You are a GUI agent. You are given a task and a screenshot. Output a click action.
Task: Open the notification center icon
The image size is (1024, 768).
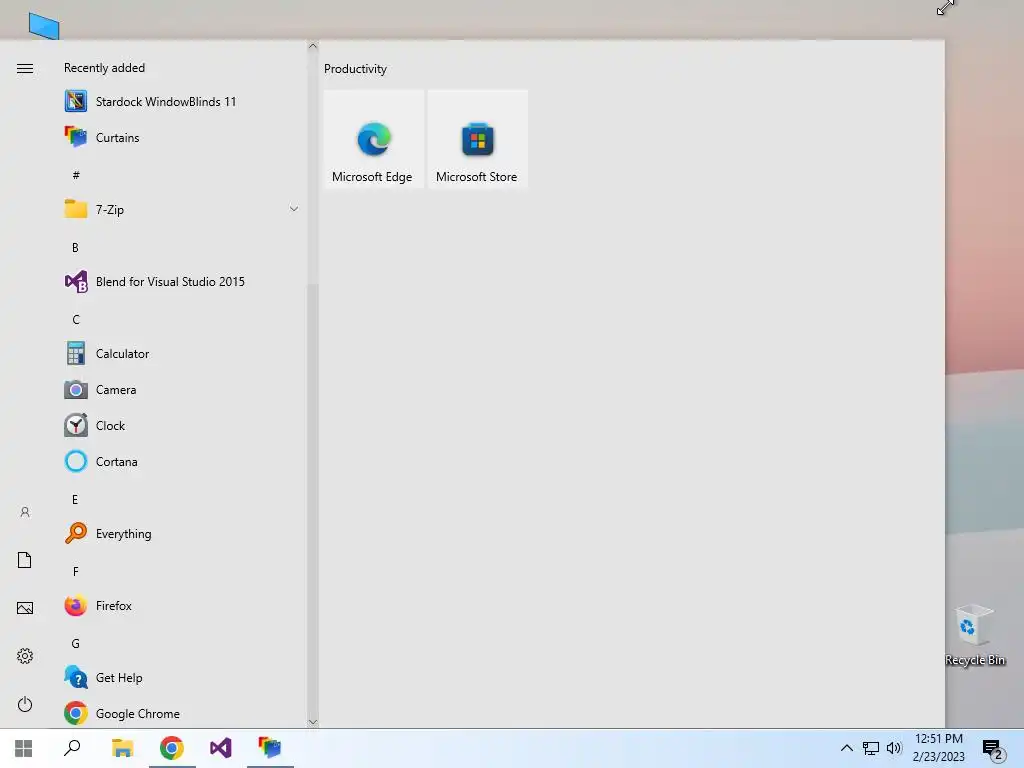(x=993, y=749)
